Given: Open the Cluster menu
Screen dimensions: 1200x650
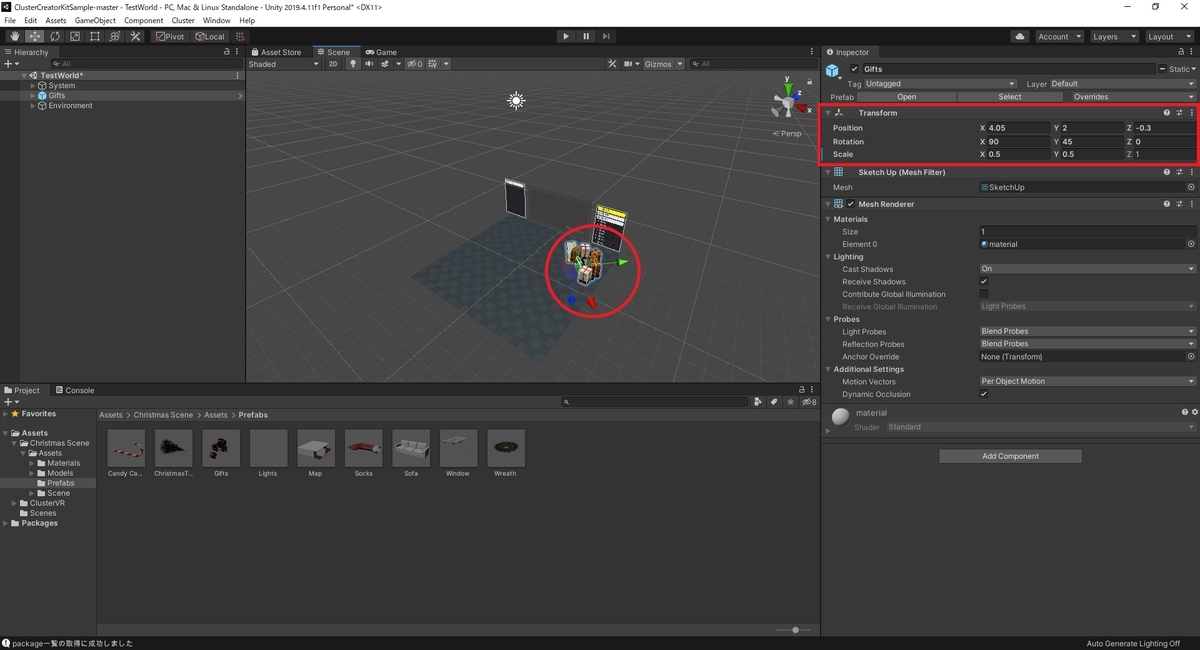Looking at the screenshot, I should point(183,20).
